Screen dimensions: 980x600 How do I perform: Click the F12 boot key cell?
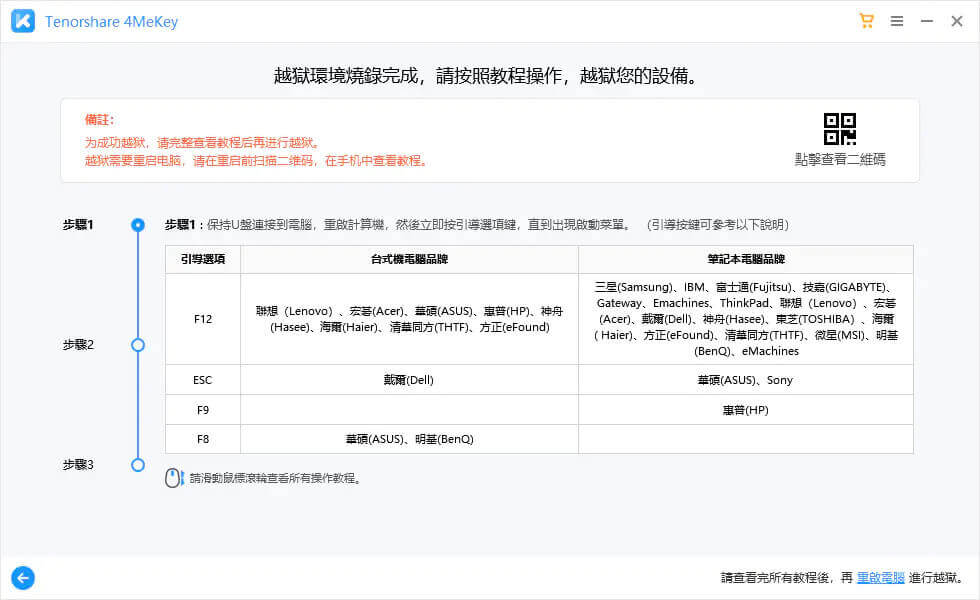pos(203,319)
